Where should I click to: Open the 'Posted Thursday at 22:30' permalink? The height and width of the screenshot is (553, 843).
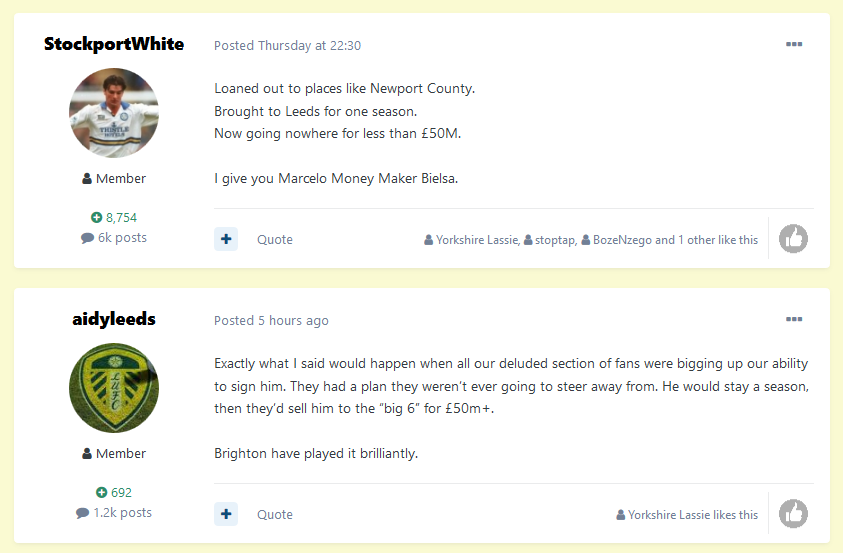coord(288,46)
